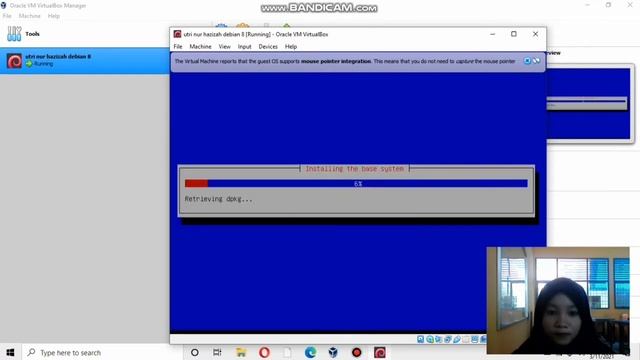Image resolution: width=640 pixels, height=360 pixels.
Task: Click the Tools icon in VirtualBox Manager
Action: point(14,34)
